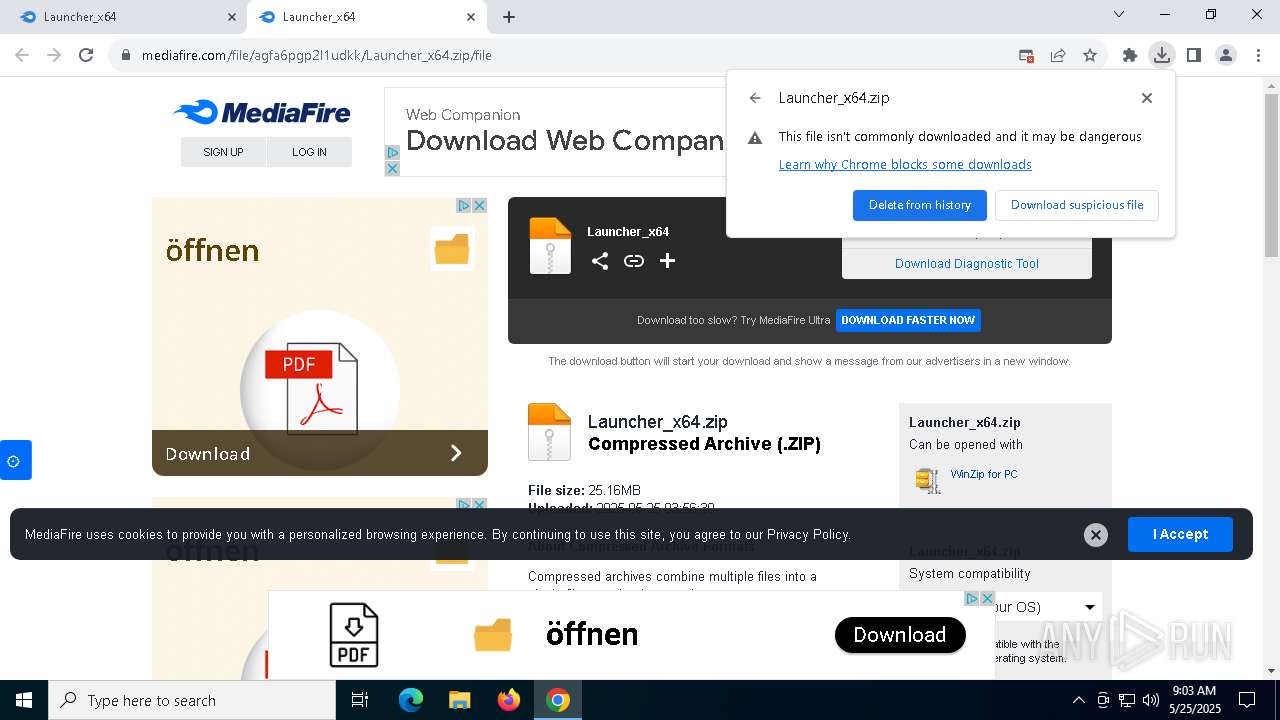Viewport: 1280px width, 720px height.
Task: Click the Chrome icon on the taskbar
Action: click(x=558, y=700)
